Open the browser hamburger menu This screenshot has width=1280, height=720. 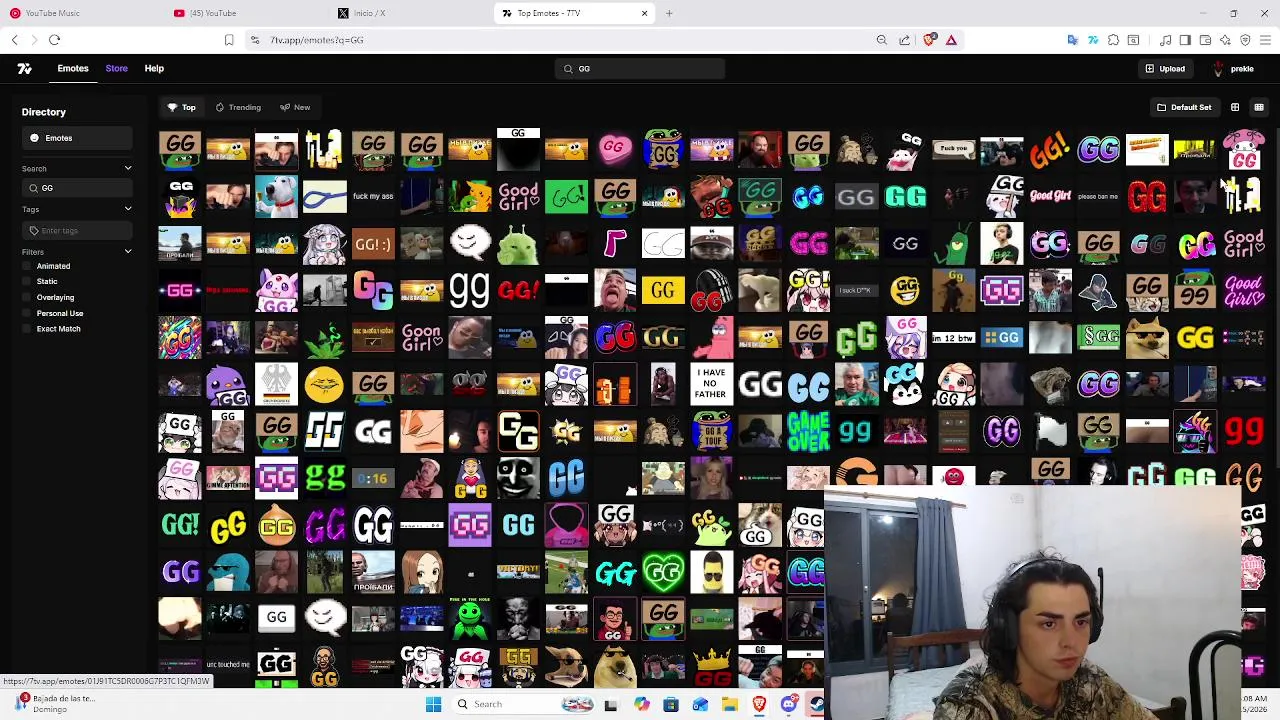[1266, 40]
